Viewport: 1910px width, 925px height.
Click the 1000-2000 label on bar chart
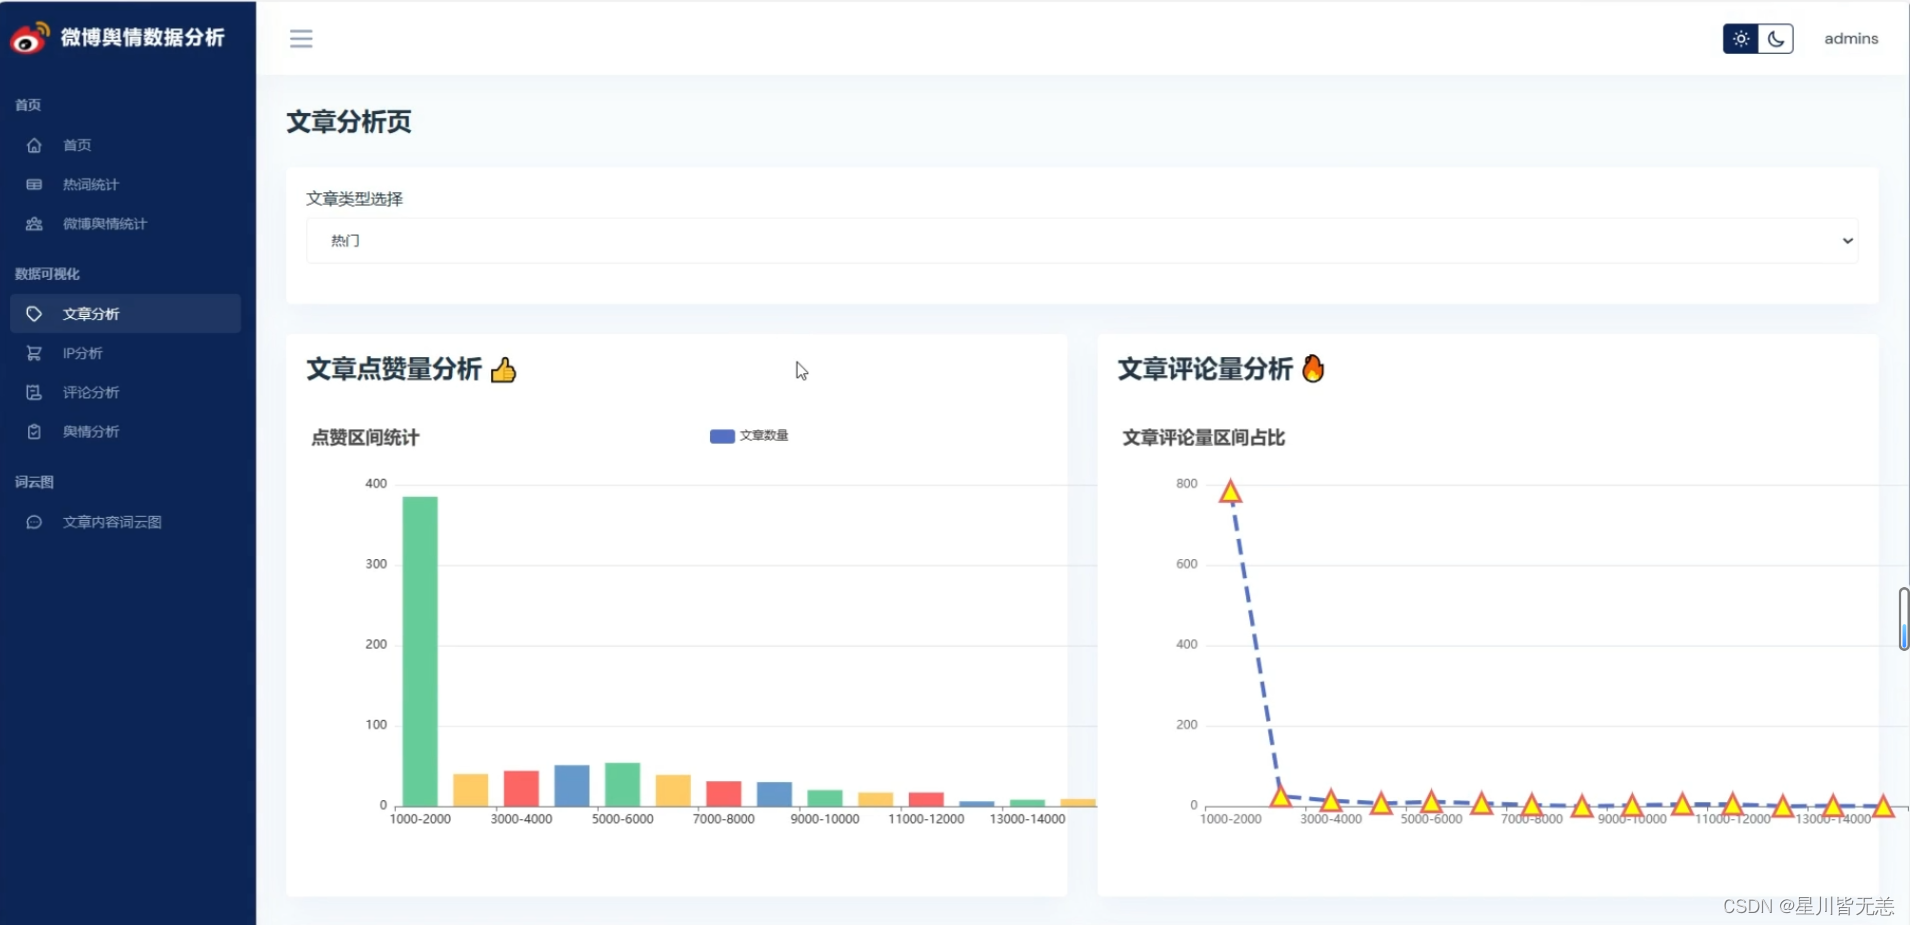420,819
